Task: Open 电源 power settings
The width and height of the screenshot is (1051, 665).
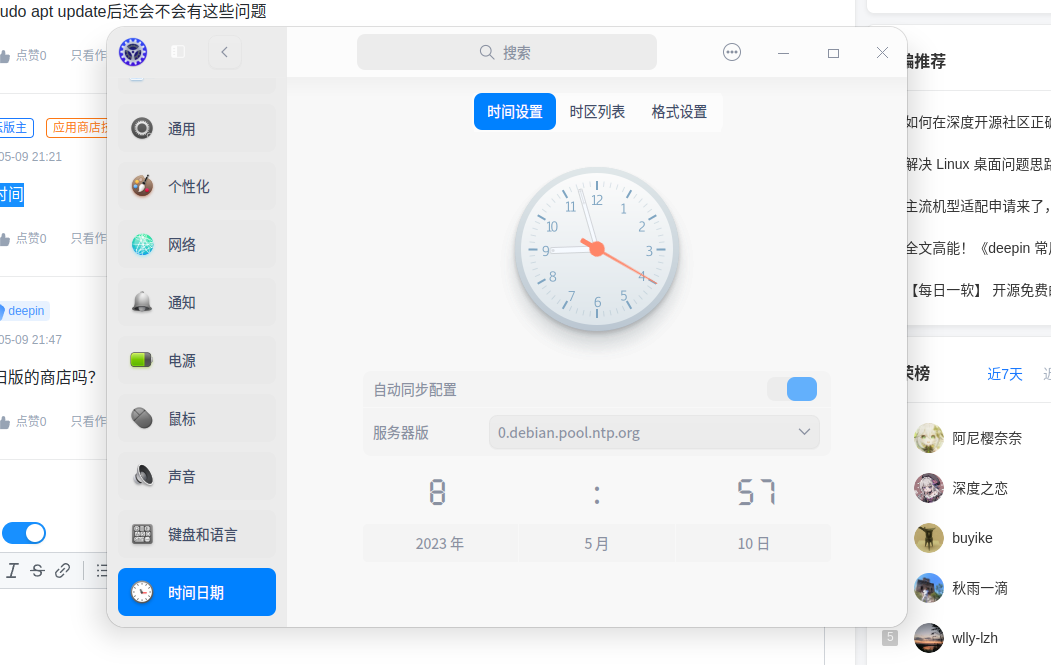Action: [197, 361]
